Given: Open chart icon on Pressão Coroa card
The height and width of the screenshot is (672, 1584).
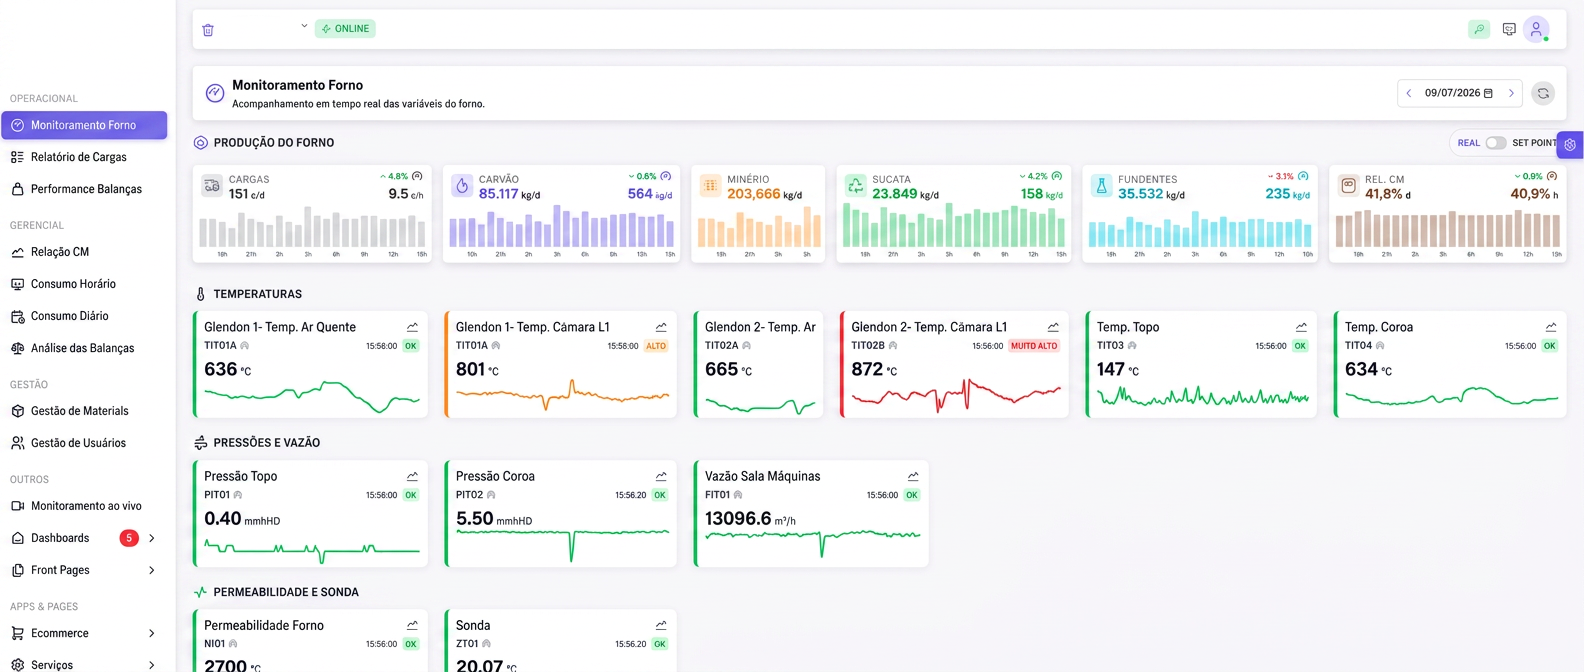Looking at the screenshot, I should click(661, 476).
